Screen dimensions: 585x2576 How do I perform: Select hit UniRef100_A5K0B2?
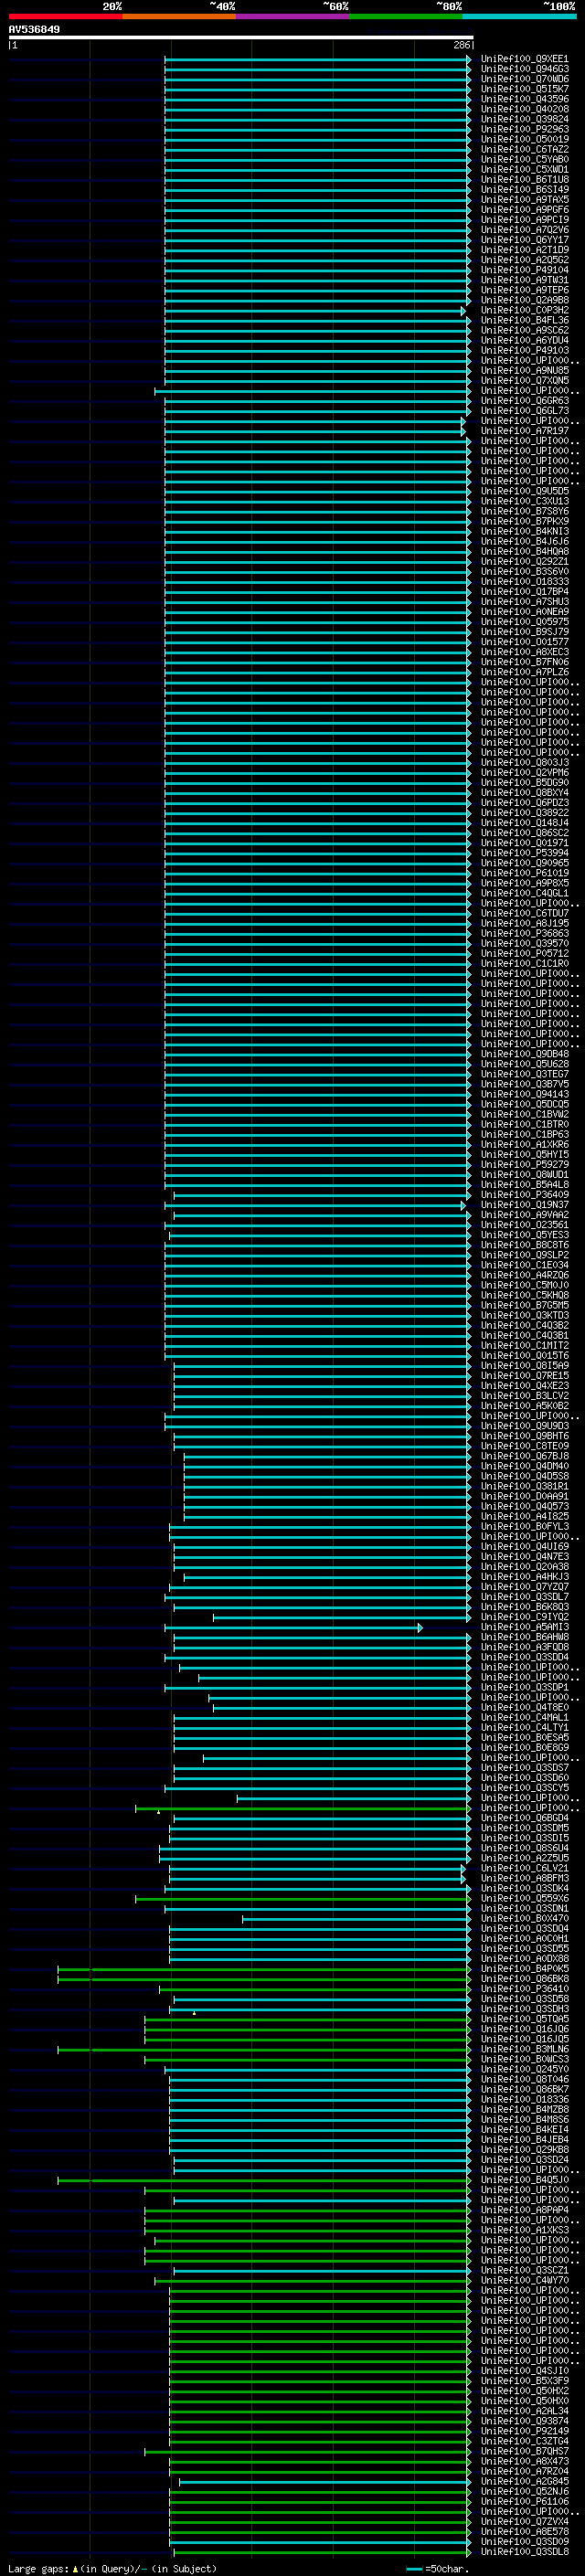524,1406
